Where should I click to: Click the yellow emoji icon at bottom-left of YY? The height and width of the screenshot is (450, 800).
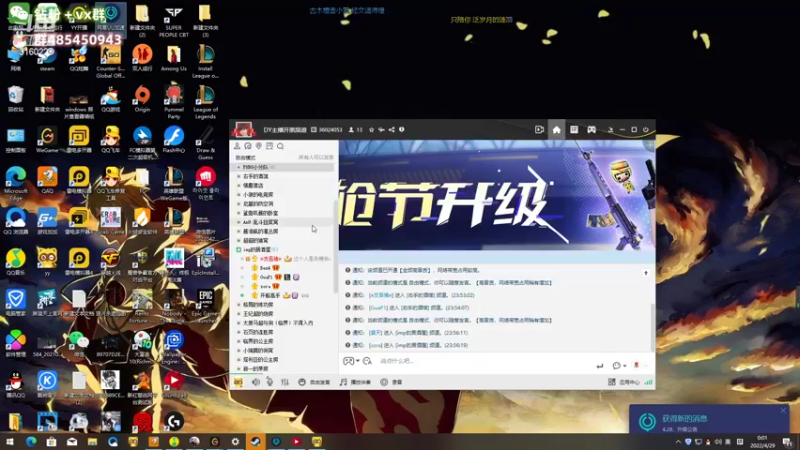[x=238, y=382]
